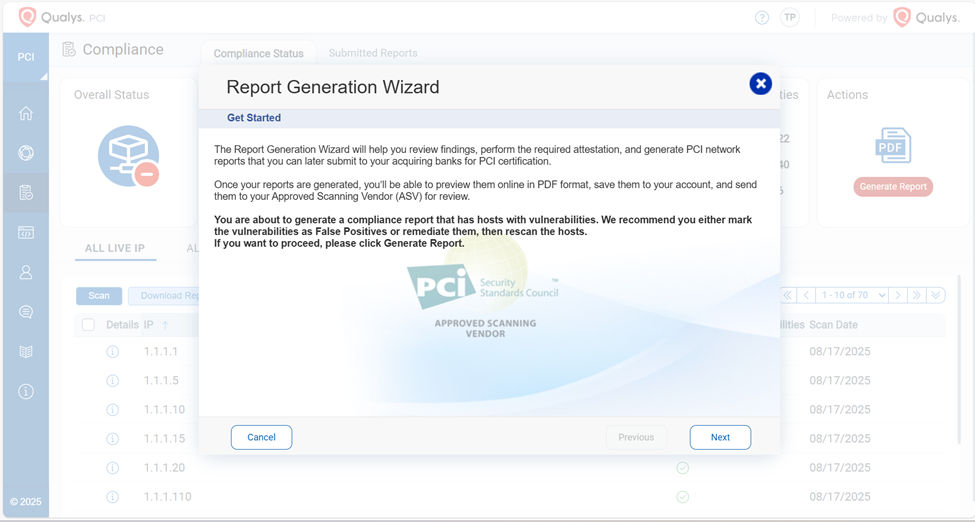Click IP address 1.1.1.5
The image size is (975, 522).
(161, 380)
